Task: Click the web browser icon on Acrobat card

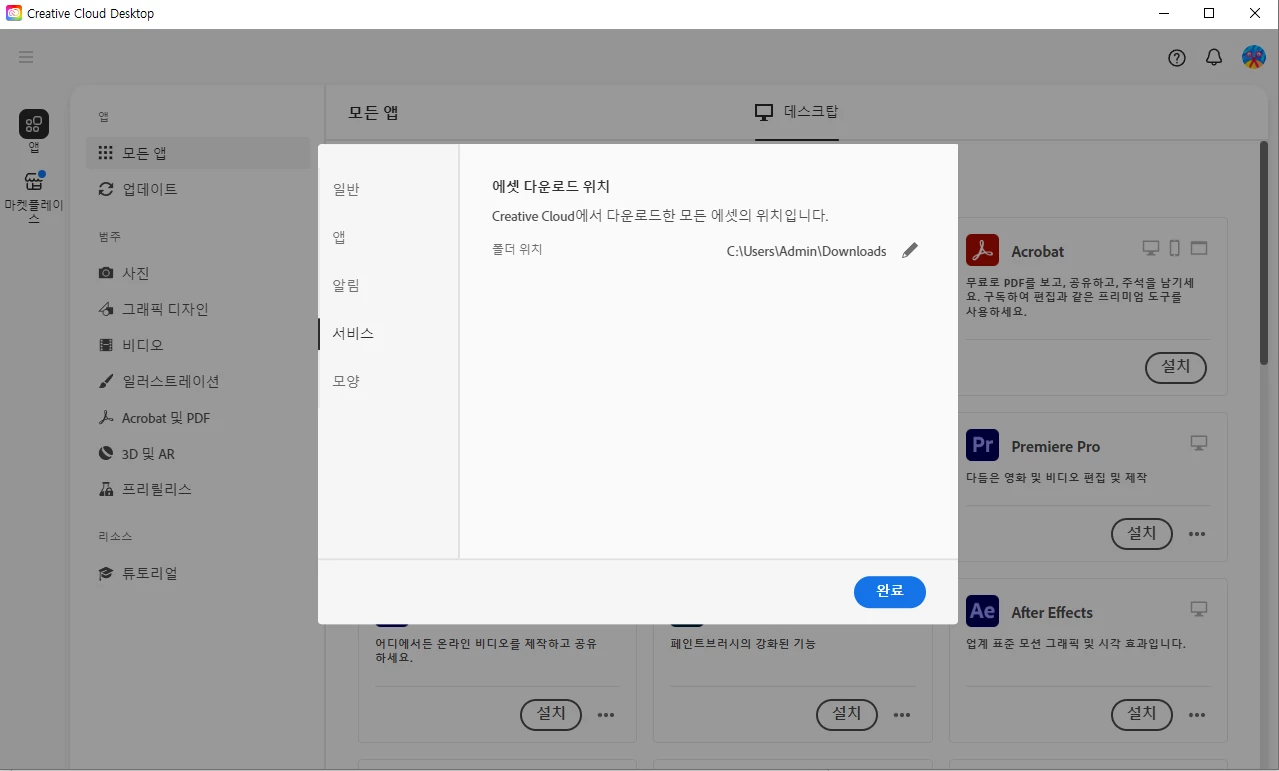Action: 1199,248
